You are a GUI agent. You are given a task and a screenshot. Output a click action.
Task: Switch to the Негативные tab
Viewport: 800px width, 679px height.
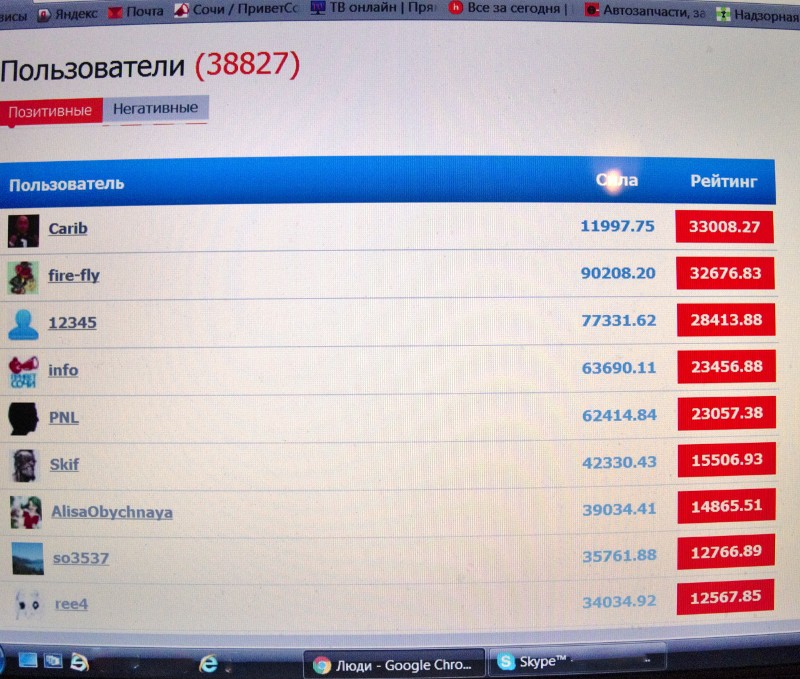(155, 109)
